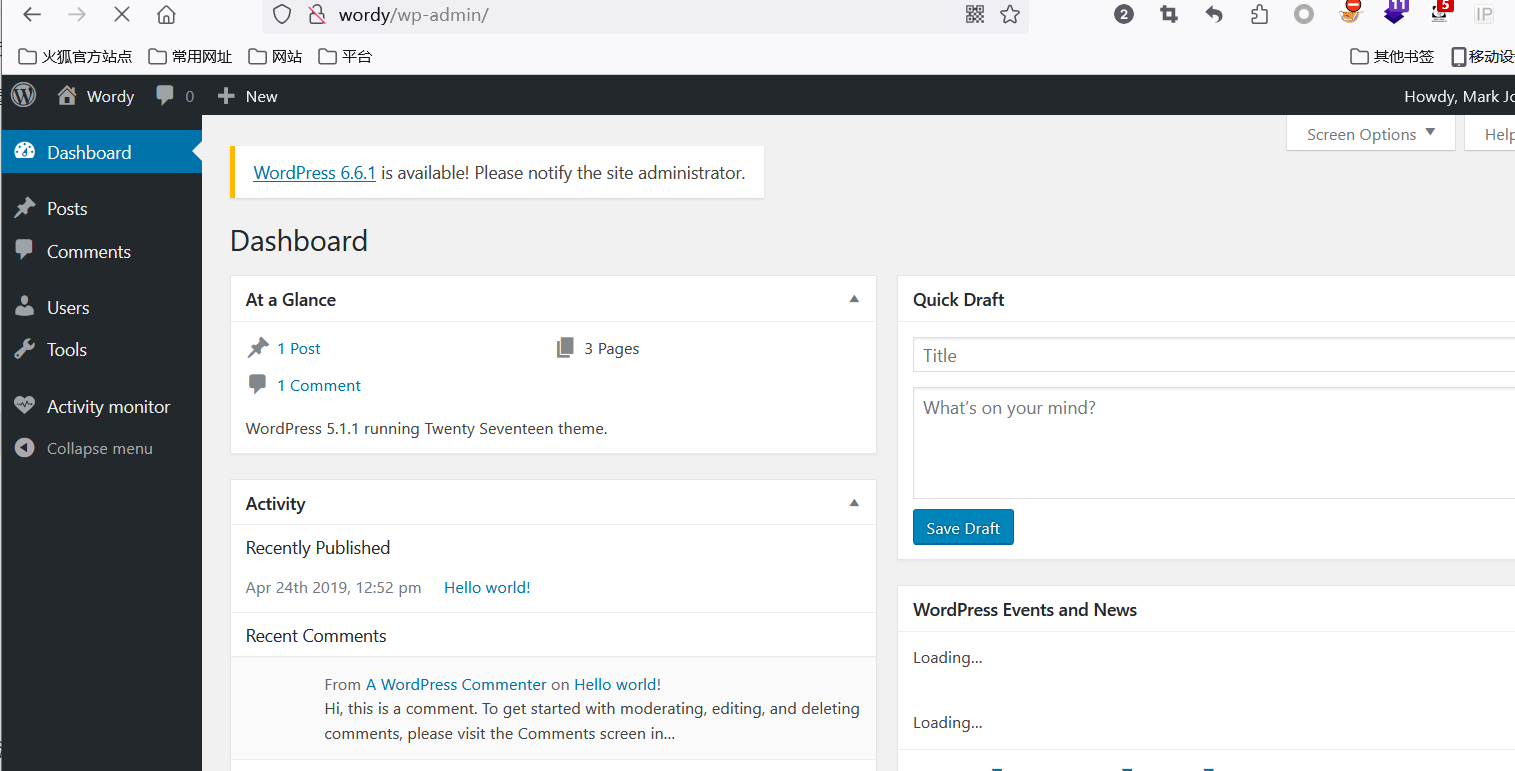Open the 1 Comment link
This screenshot has height=771, width=1515.
pos(319,385)
